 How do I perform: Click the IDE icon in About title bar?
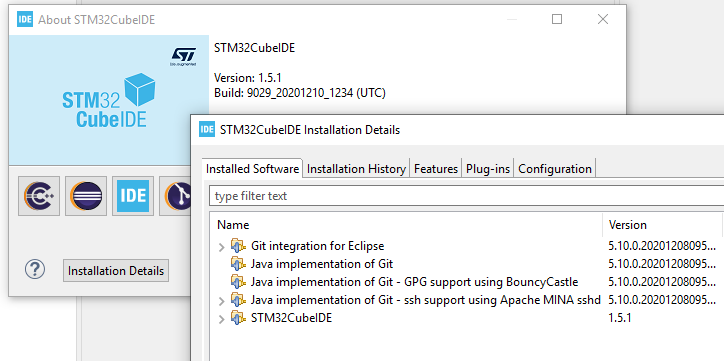tap(25, 19)
